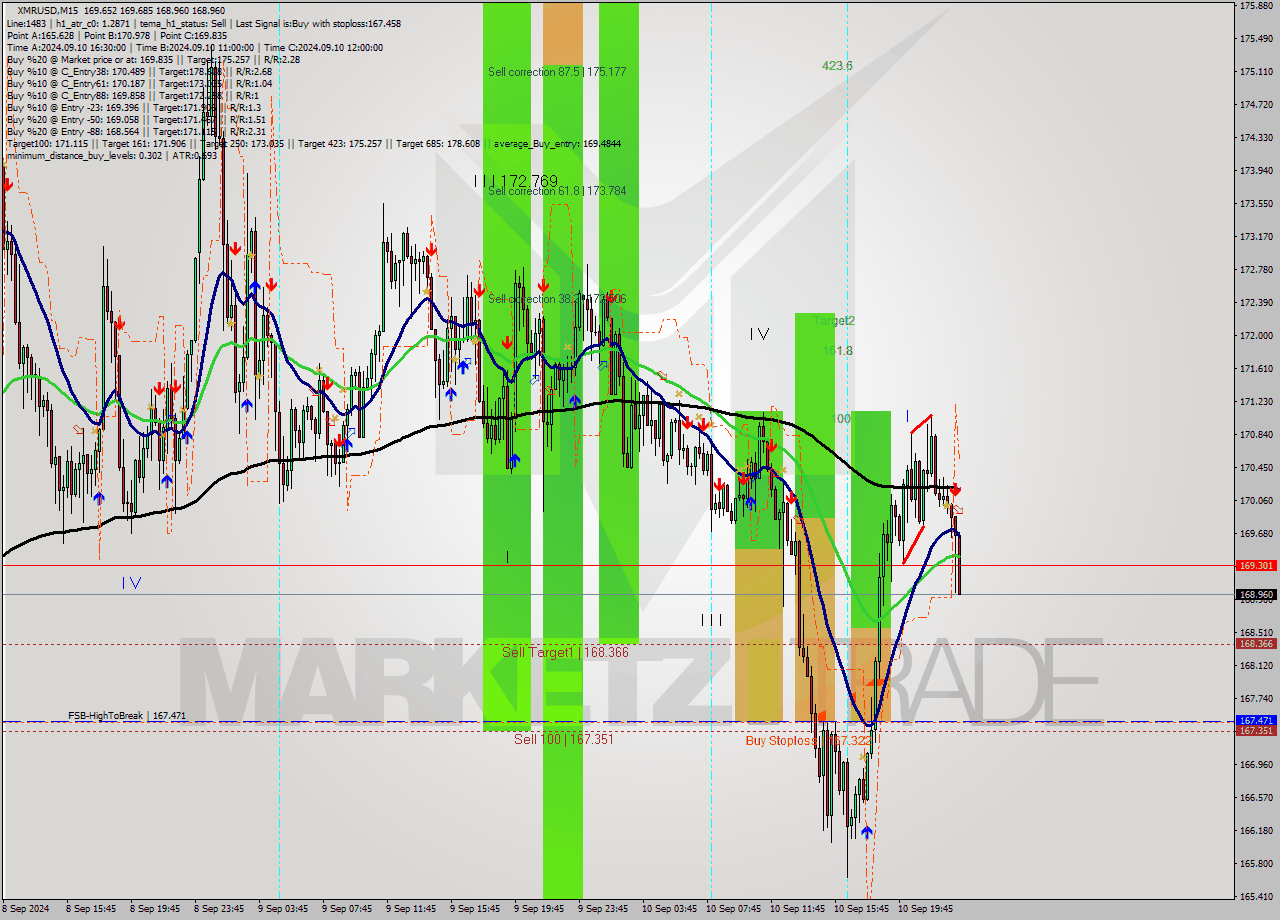Click the red 169.301 price tag
Screen dimensions: 1280x920
(x=1256, y=565)
